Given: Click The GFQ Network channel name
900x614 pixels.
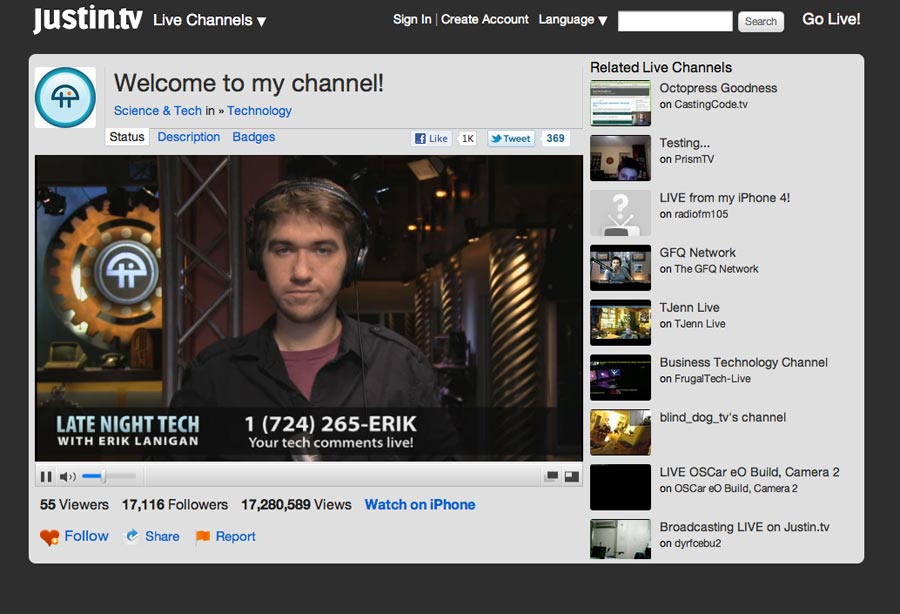Looking at the screenshot, I should (x=716, y=269).
